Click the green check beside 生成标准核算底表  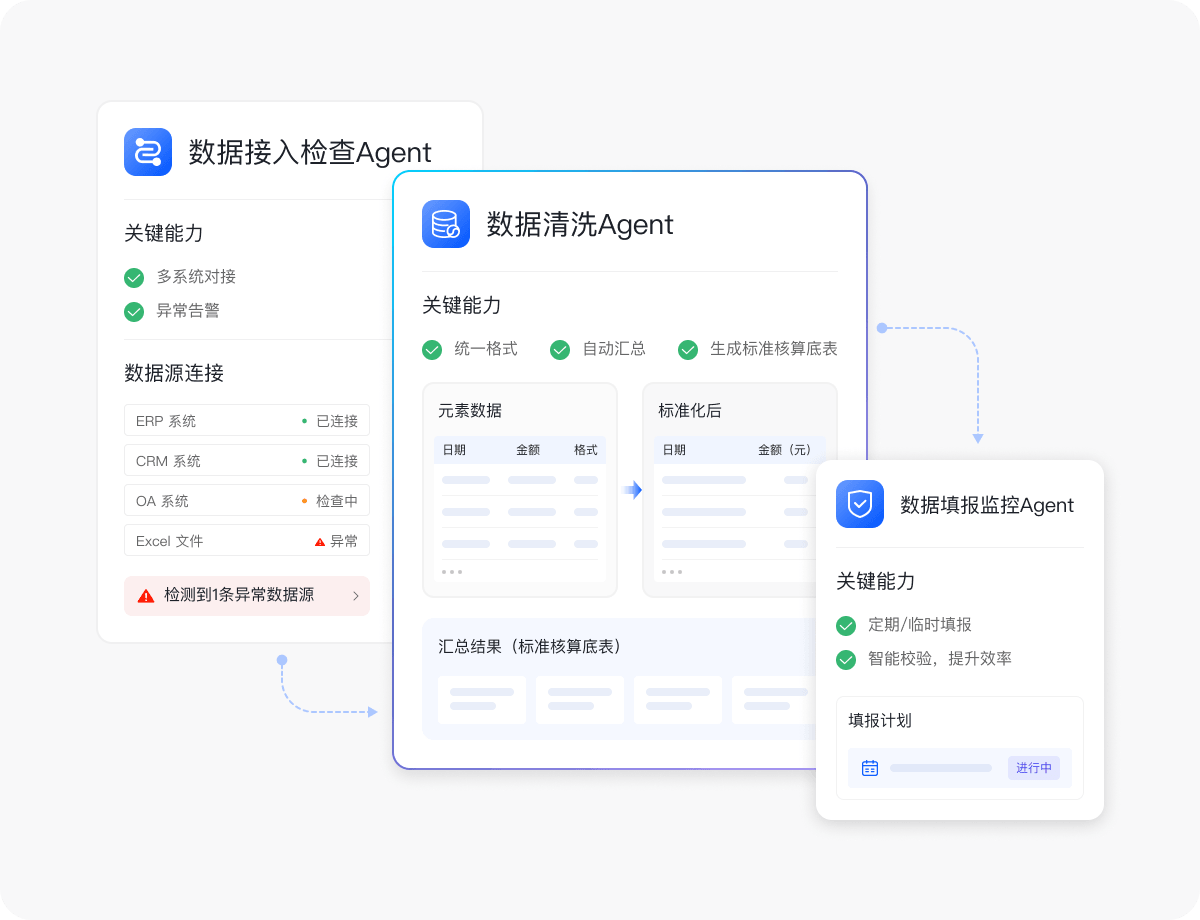coord(688,349)
